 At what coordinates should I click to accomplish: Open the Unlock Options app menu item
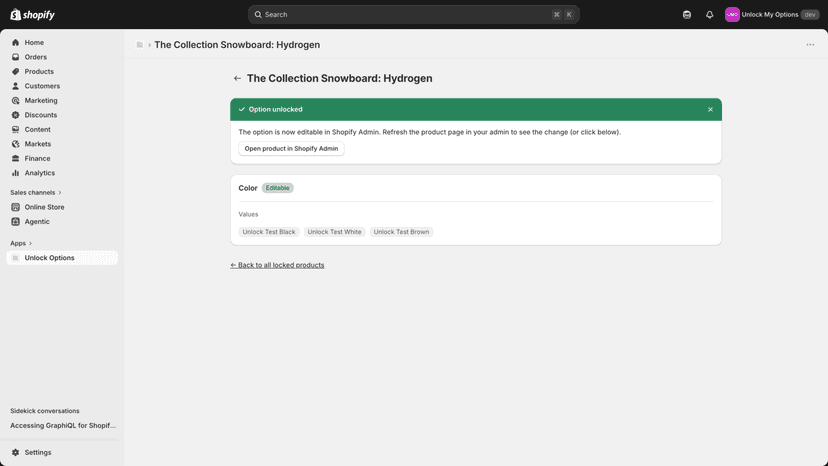coord(62,258)
